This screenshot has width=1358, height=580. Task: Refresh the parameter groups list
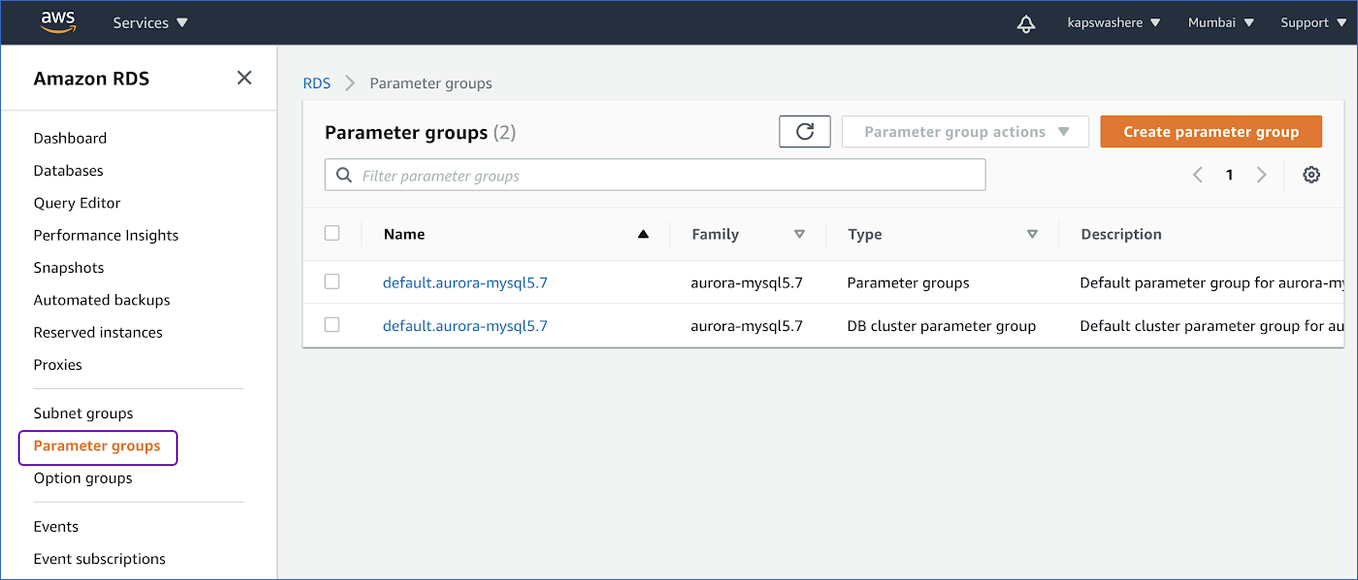point(805,131)
